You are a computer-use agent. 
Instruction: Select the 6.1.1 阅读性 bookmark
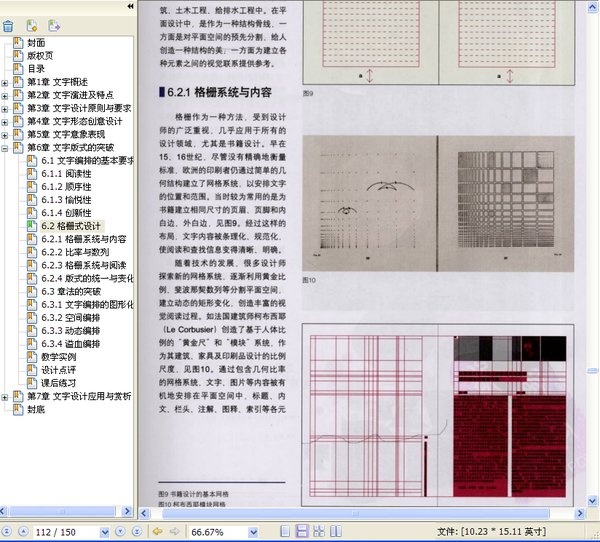coord(66,174)
